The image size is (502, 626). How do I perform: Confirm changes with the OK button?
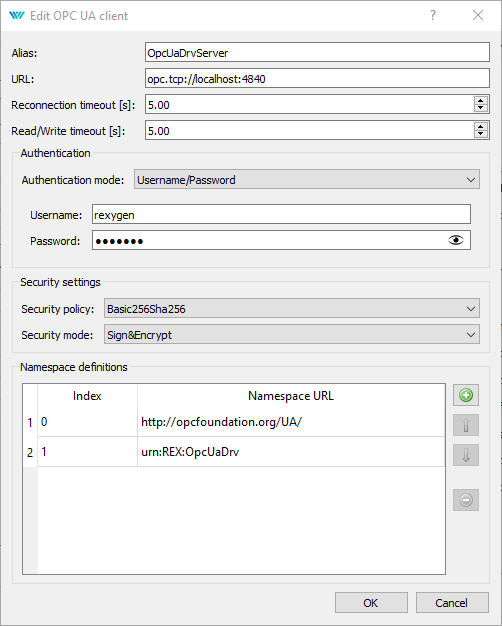371,602
